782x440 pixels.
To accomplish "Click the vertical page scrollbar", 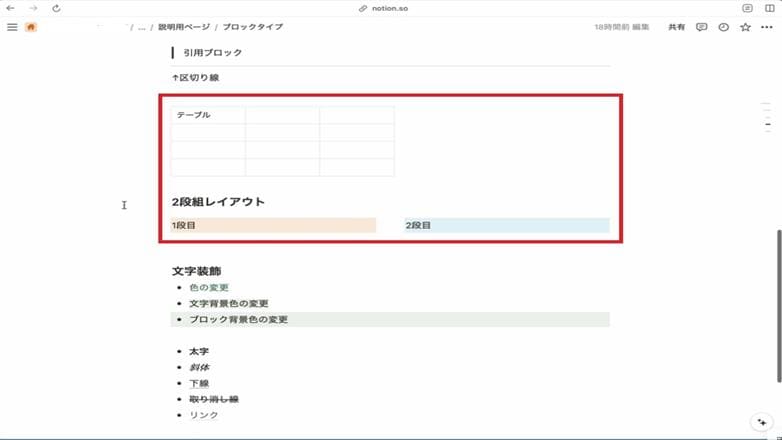I will [x=779, y=306].
